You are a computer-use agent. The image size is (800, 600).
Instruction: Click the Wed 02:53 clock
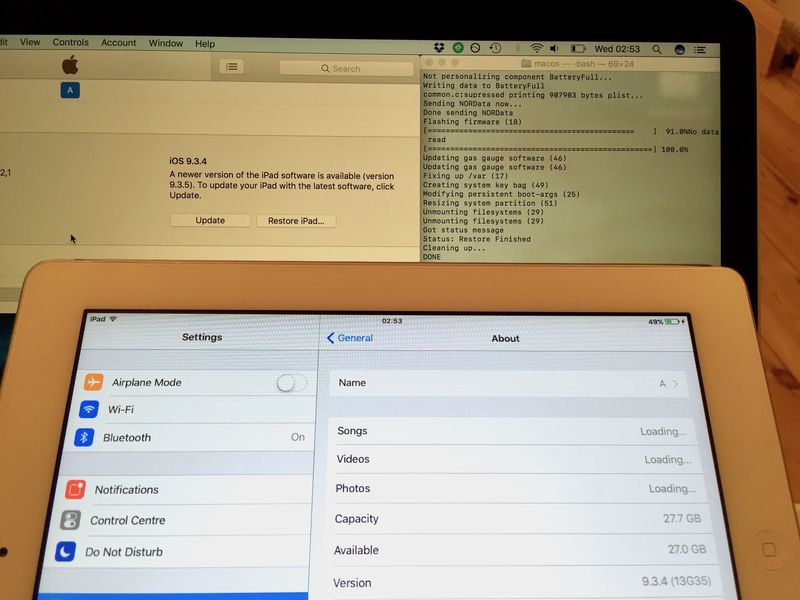[617, 49]
